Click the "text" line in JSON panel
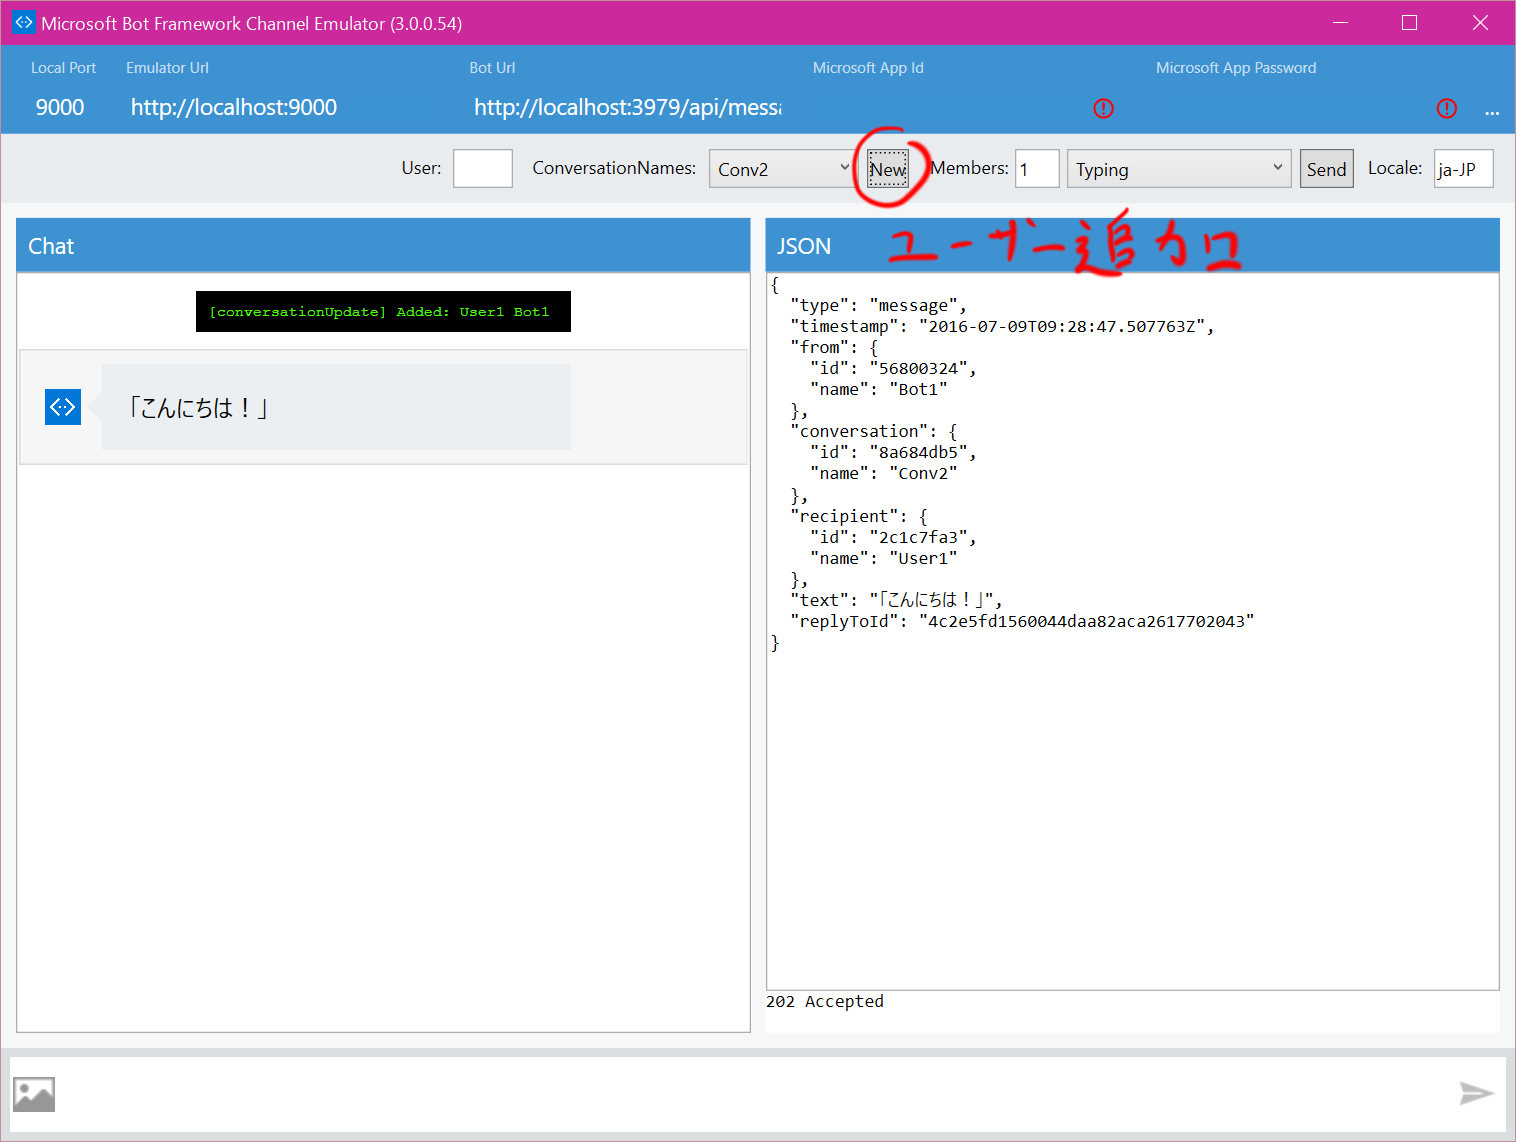1516x1142 pixels. [x=896, y=600]
